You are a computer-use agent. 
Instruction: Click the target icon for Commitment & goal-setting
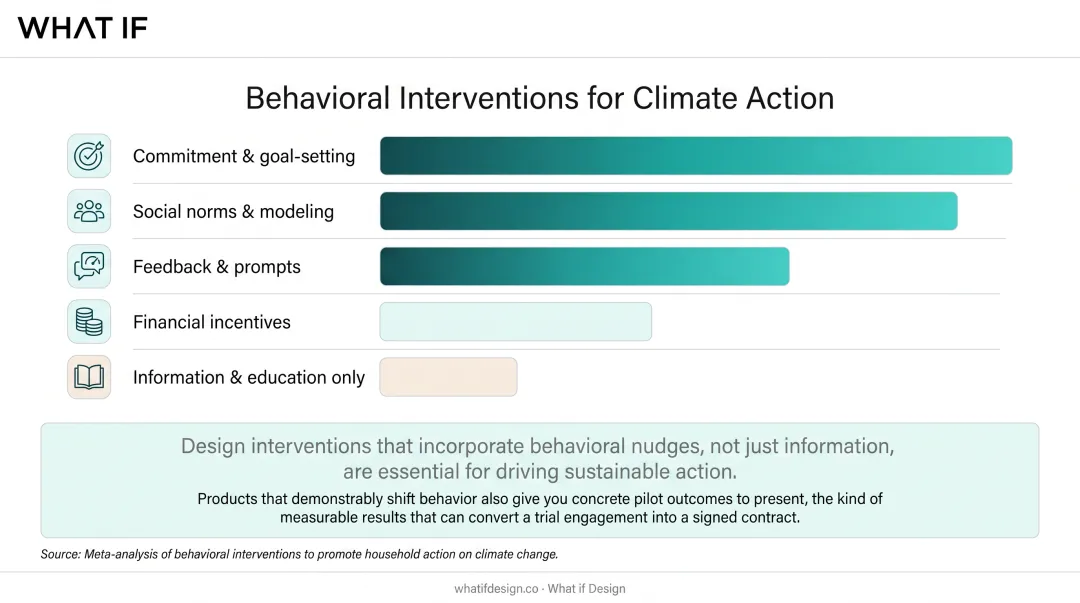tap(89, 156)
